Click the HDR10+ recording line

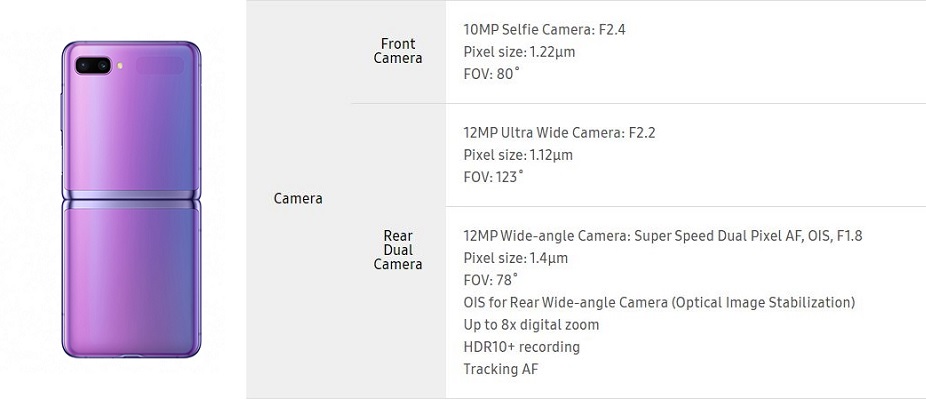coord(521,347)
